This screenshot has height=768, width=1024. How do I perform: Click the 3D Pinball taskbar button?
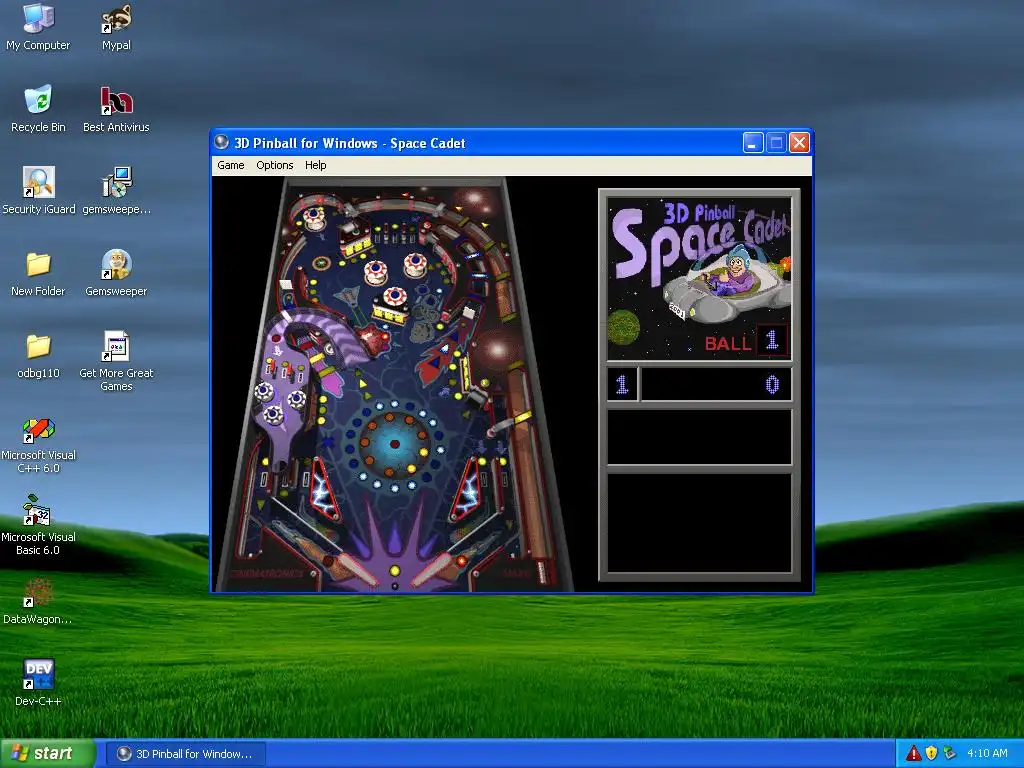pyautogui.click(x=185, y=754)
